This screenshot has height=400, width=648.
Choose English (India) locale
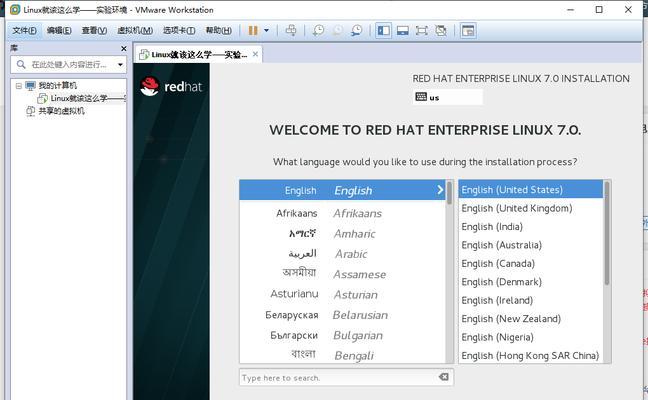point(531,227)
